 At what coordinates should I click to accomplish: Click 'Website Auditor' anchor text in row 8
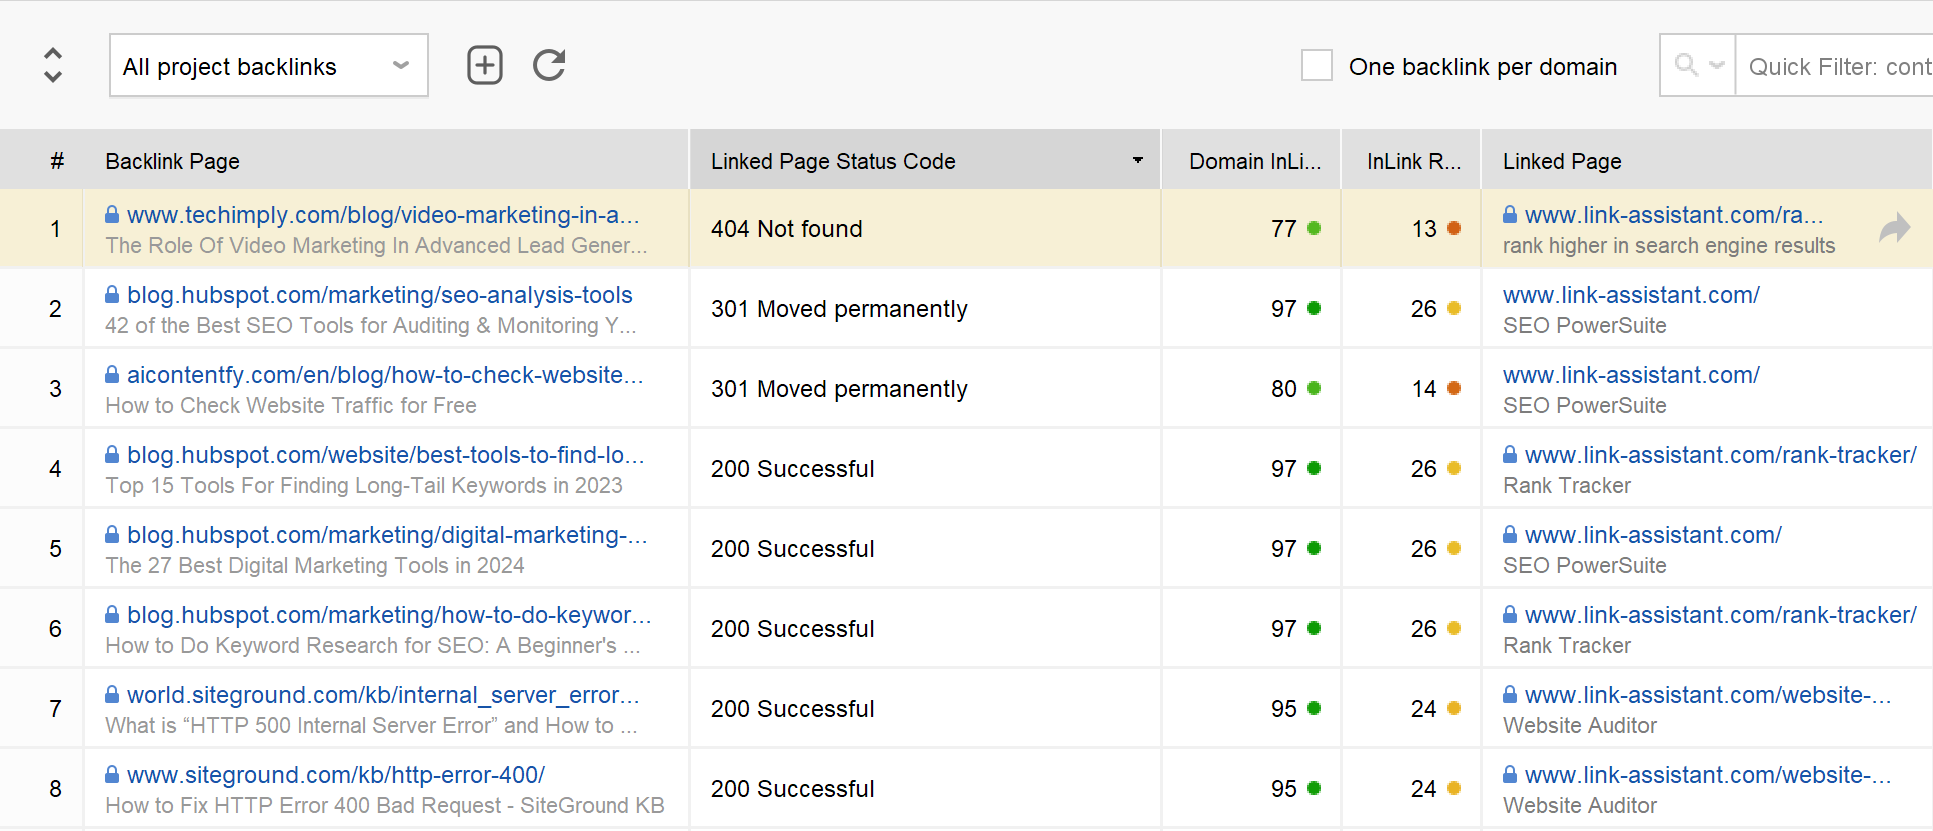tap(1580, 805)
